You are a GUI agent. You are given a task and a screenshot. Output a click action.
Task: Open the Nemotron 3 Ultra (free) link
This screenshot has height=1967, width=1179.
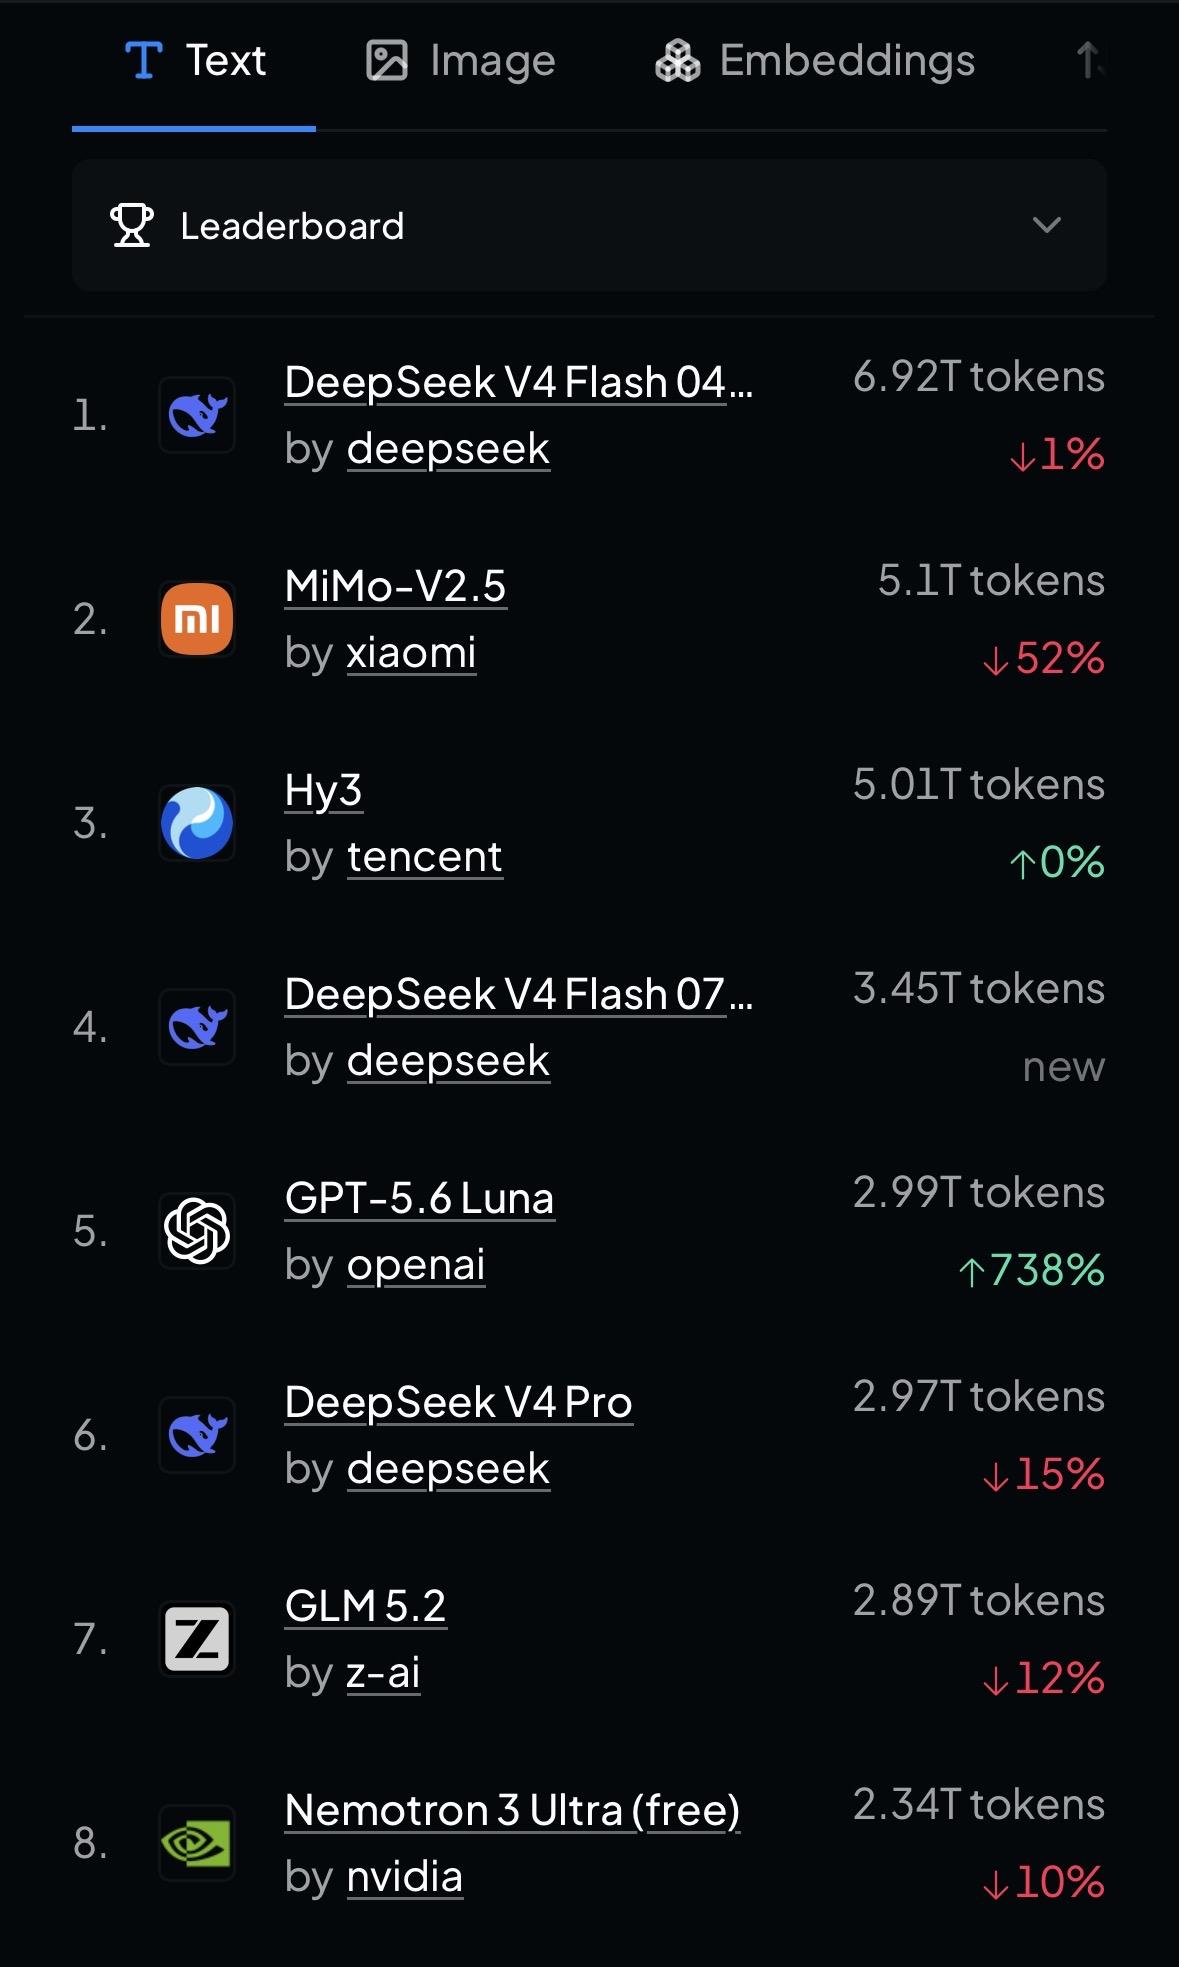(x=512, y=1810)
